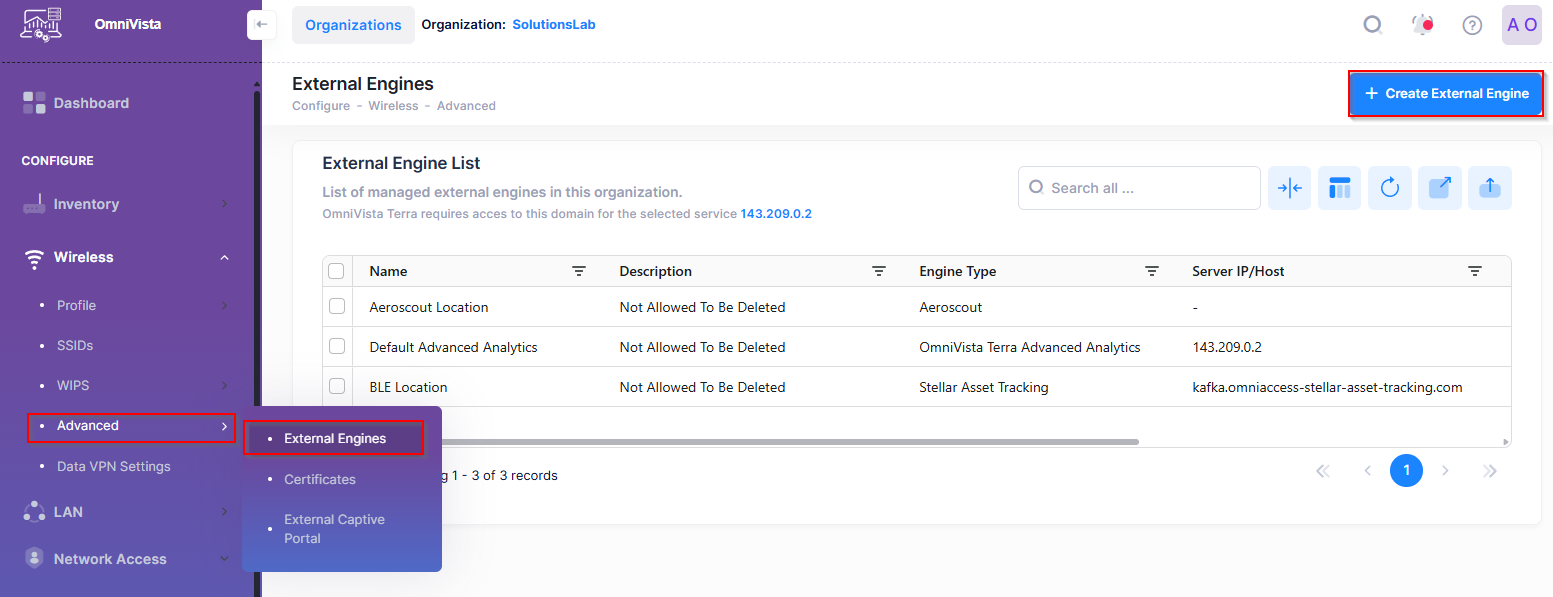Select the BLE Location row checkbox

337,386
